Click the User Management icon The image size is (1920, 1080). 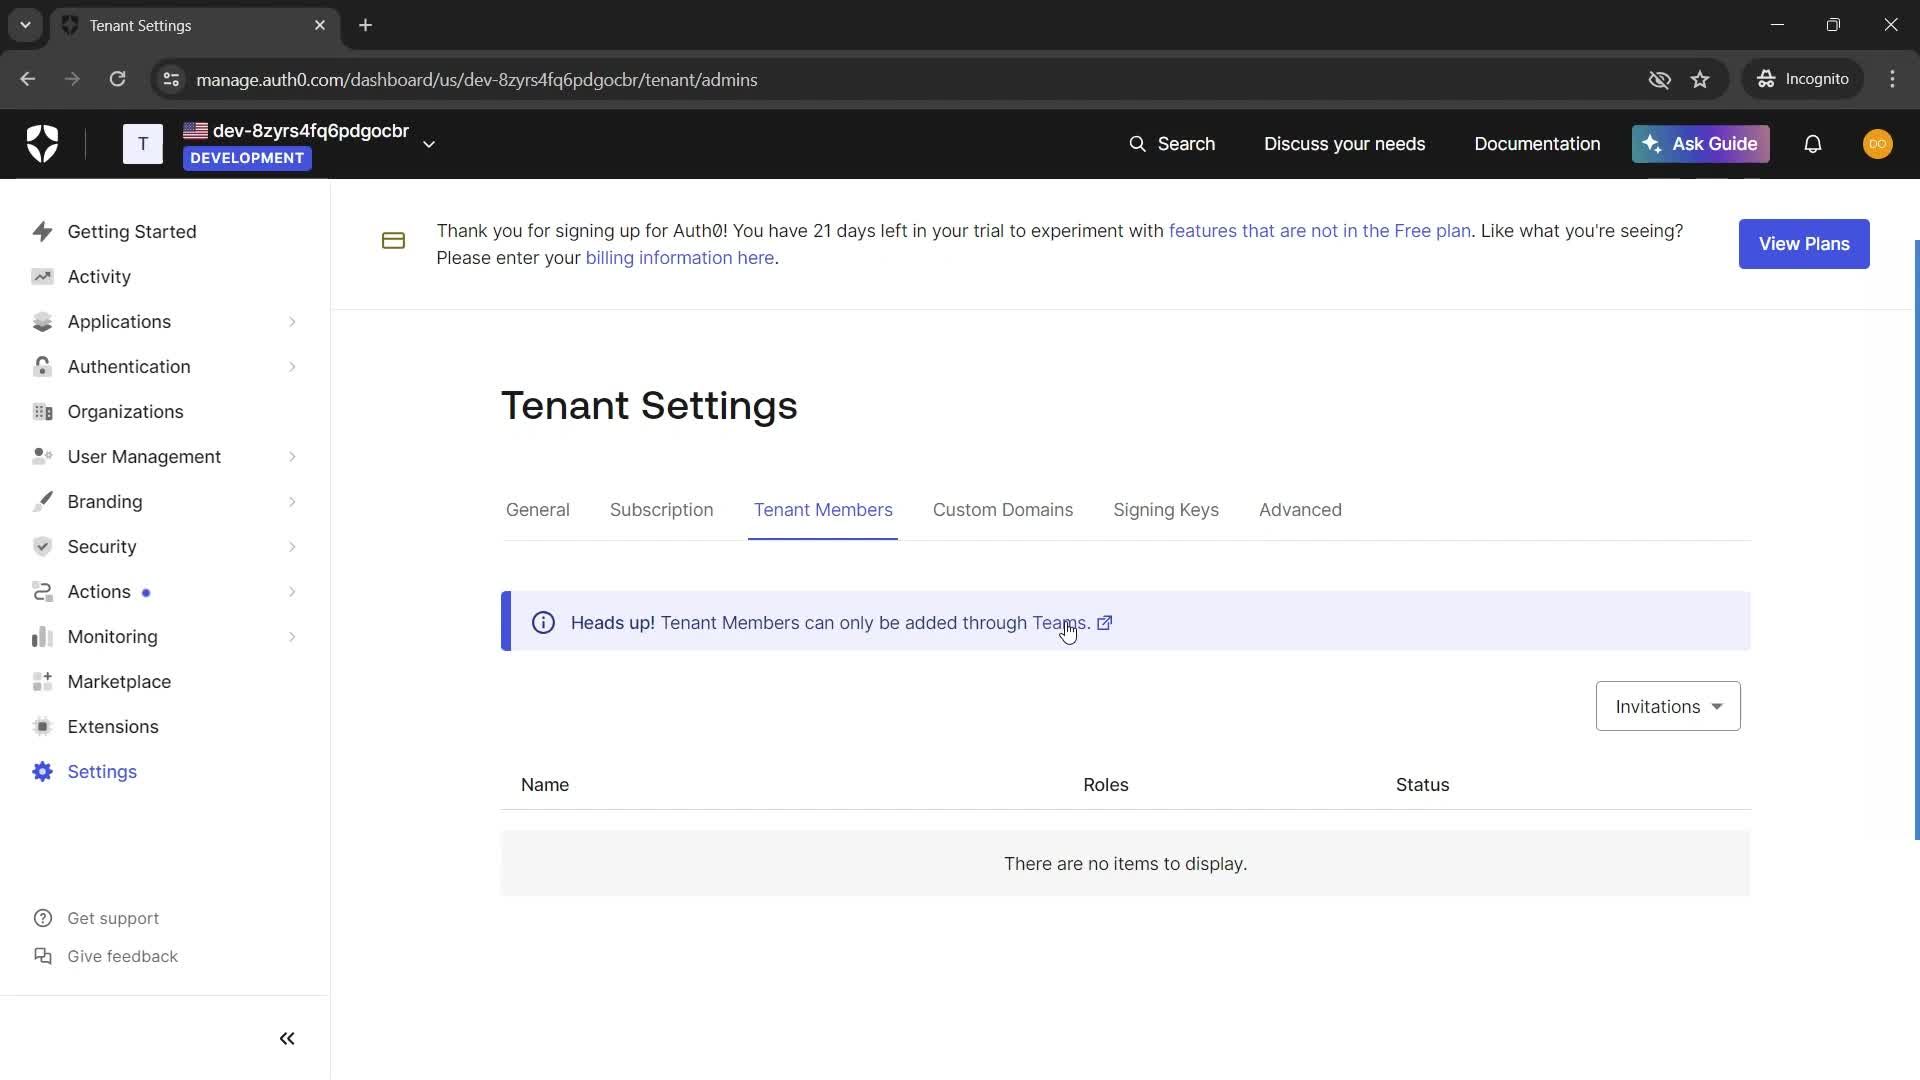tap(42, 457)
